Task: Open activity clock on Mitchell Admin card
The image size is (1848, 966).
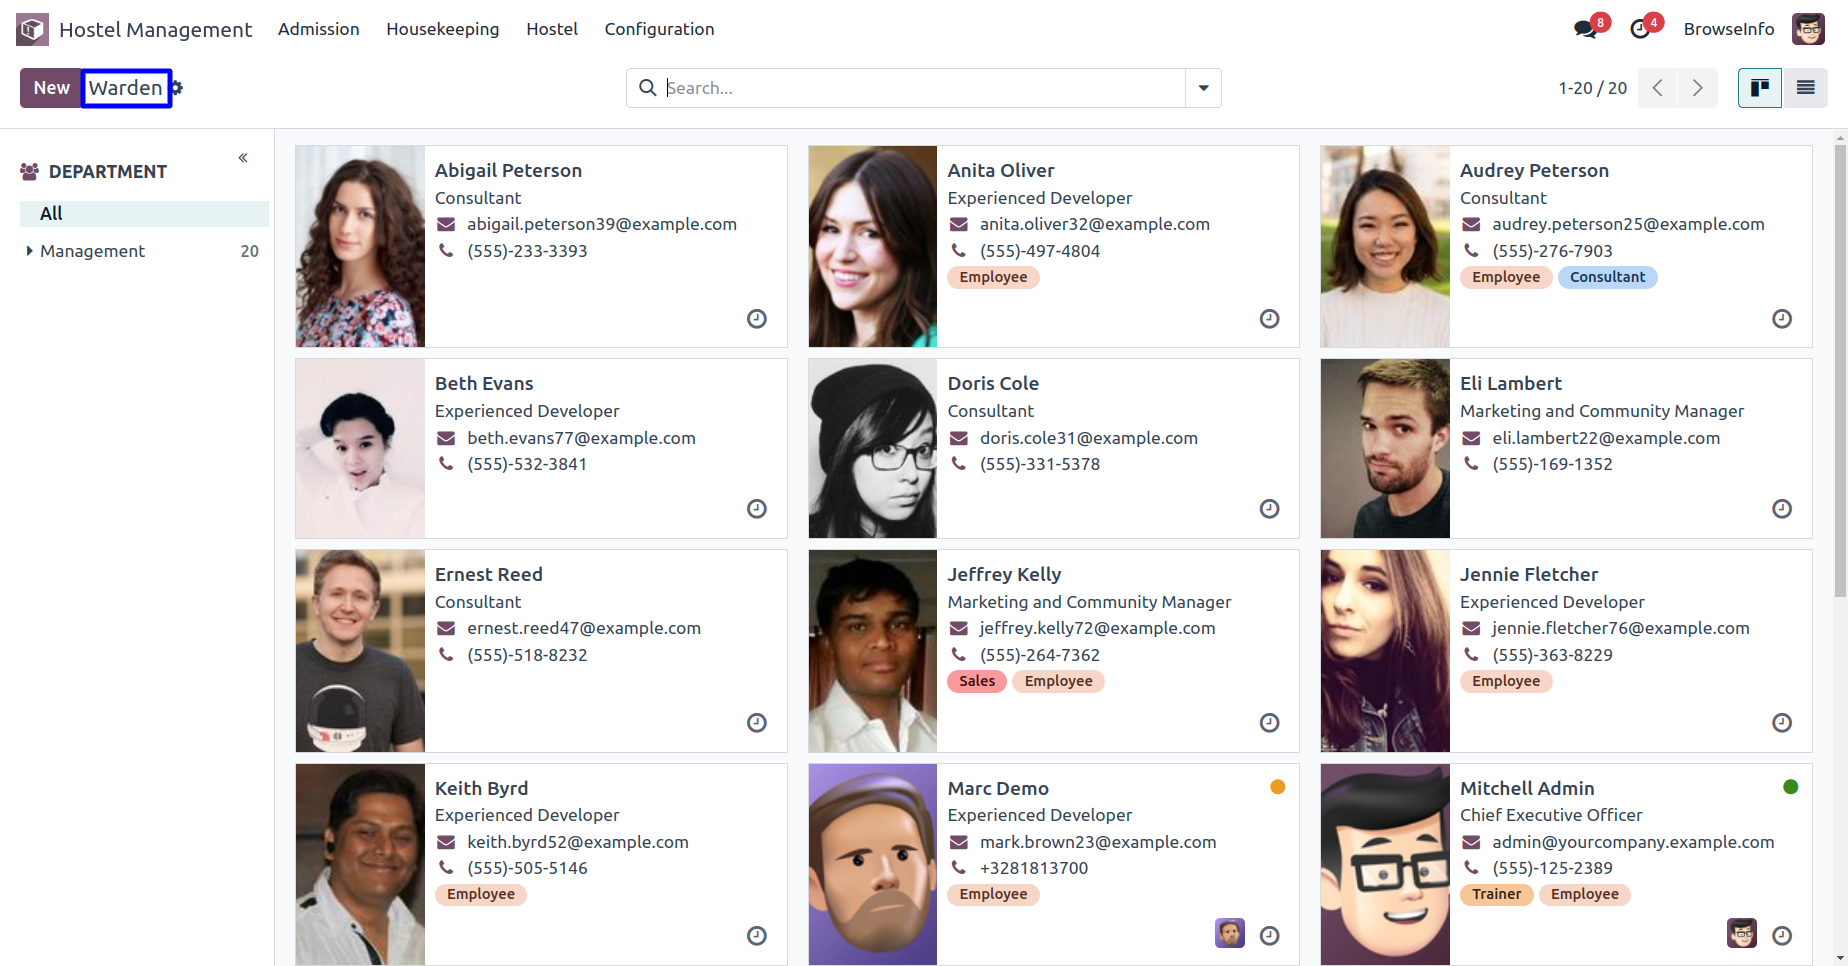Action: (1782, 936)
